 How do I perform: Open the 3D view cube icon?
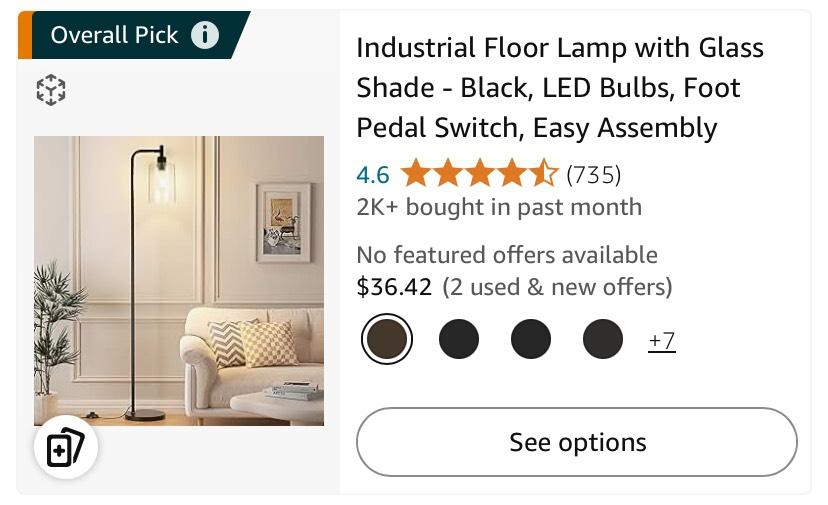point(50,90)
